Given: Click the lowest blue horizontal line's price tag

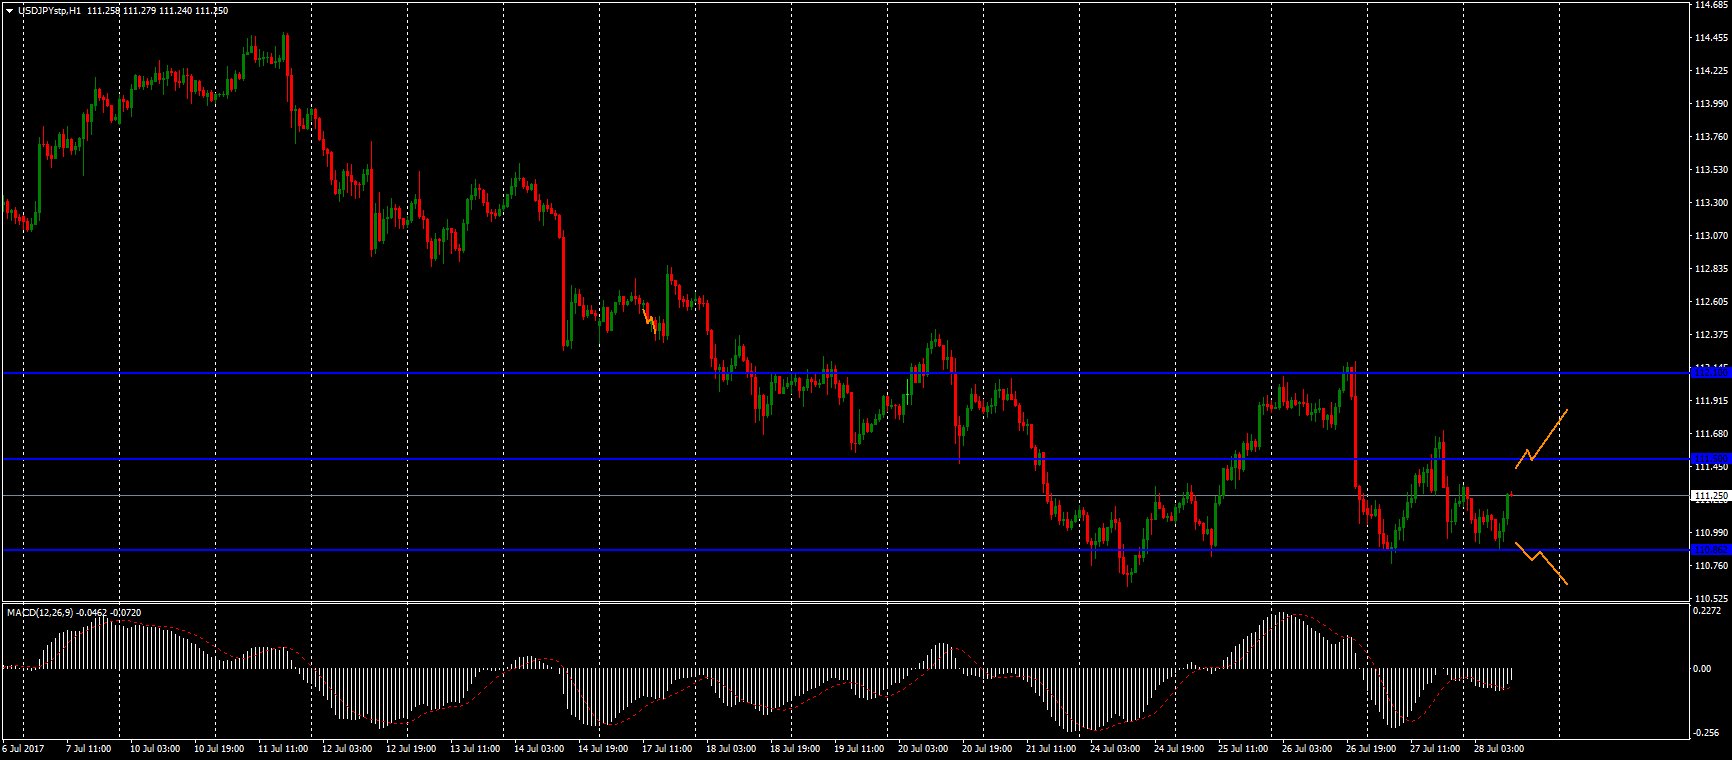Looking at the screenshot, I should [x=1709, y=550].
